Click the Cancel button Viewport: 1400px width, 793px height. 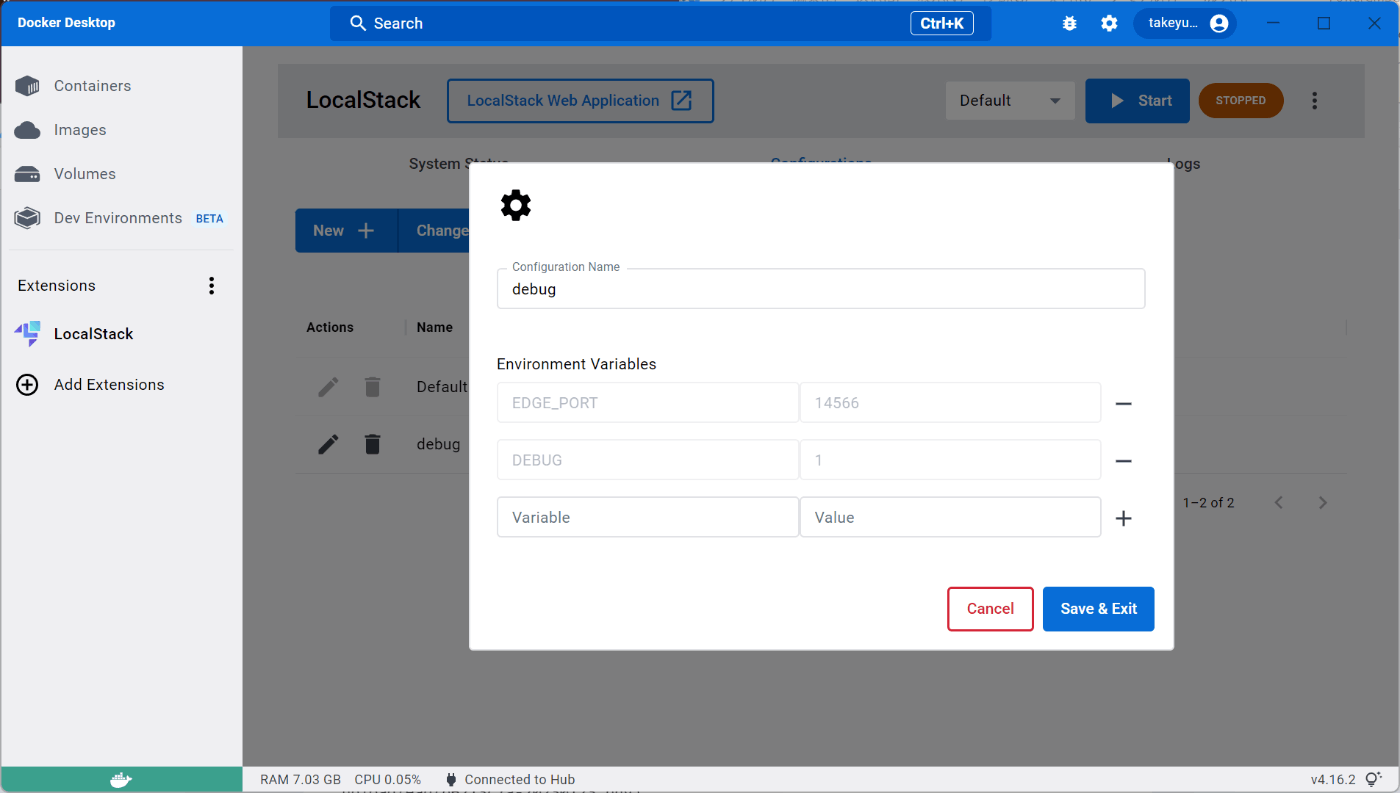(x=990, y=609)
